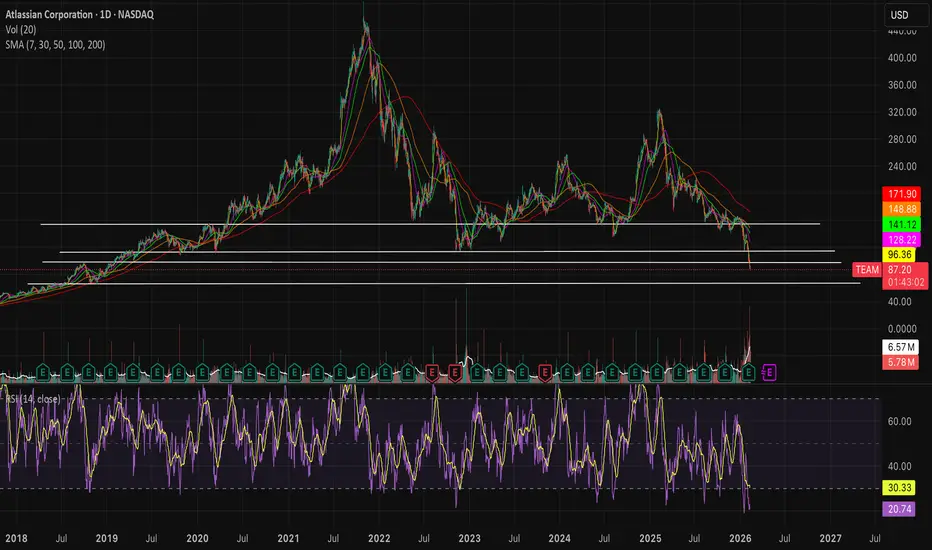The image size is (932, 550).
Task: Click the 87.20 last price label
Action: coord(900,269)
